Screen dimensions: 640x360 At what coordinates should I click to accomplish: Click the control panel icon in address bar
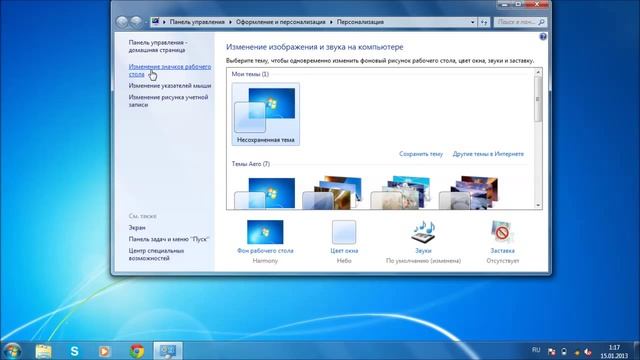click(156, 22)
